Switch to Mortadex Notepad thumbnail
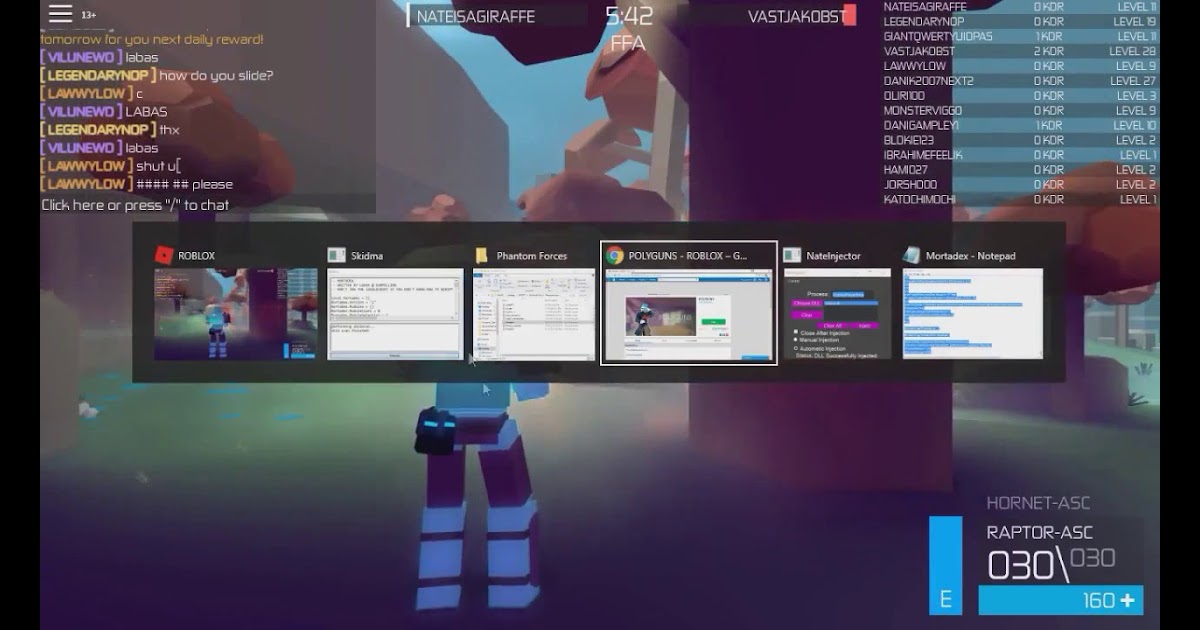The image size is (1200, 630). (x=973, y=314)
